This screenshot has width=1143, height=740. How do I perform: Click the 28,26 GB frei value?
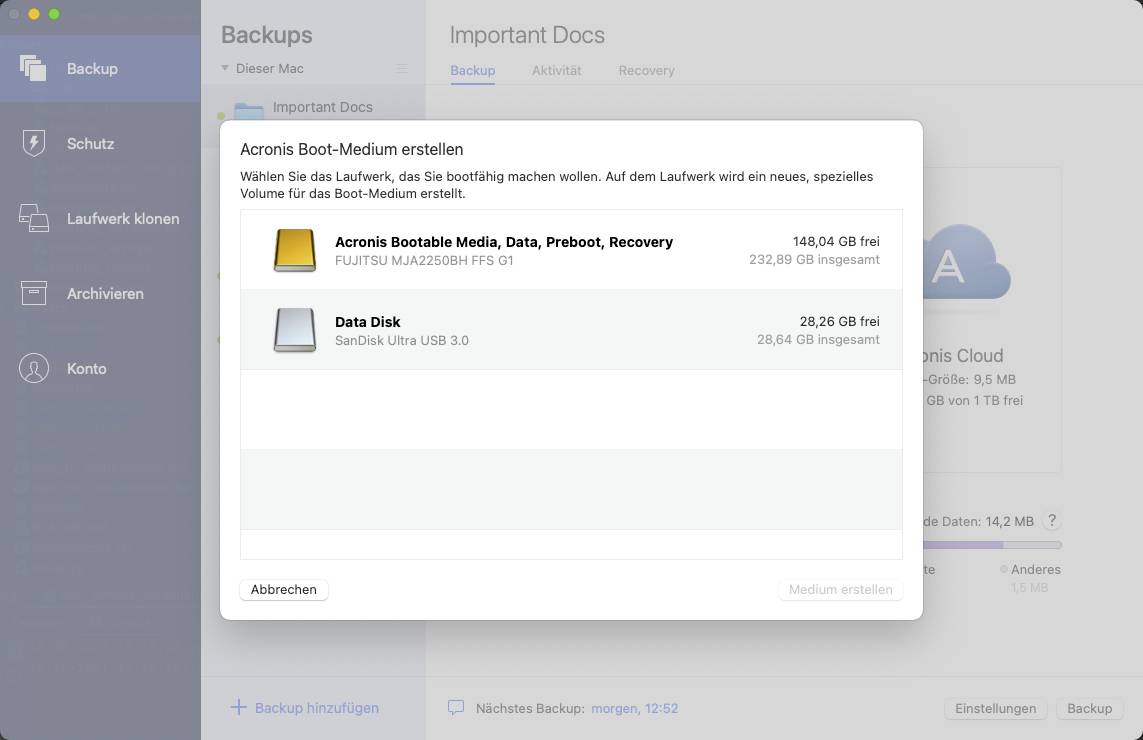point(839,322)
